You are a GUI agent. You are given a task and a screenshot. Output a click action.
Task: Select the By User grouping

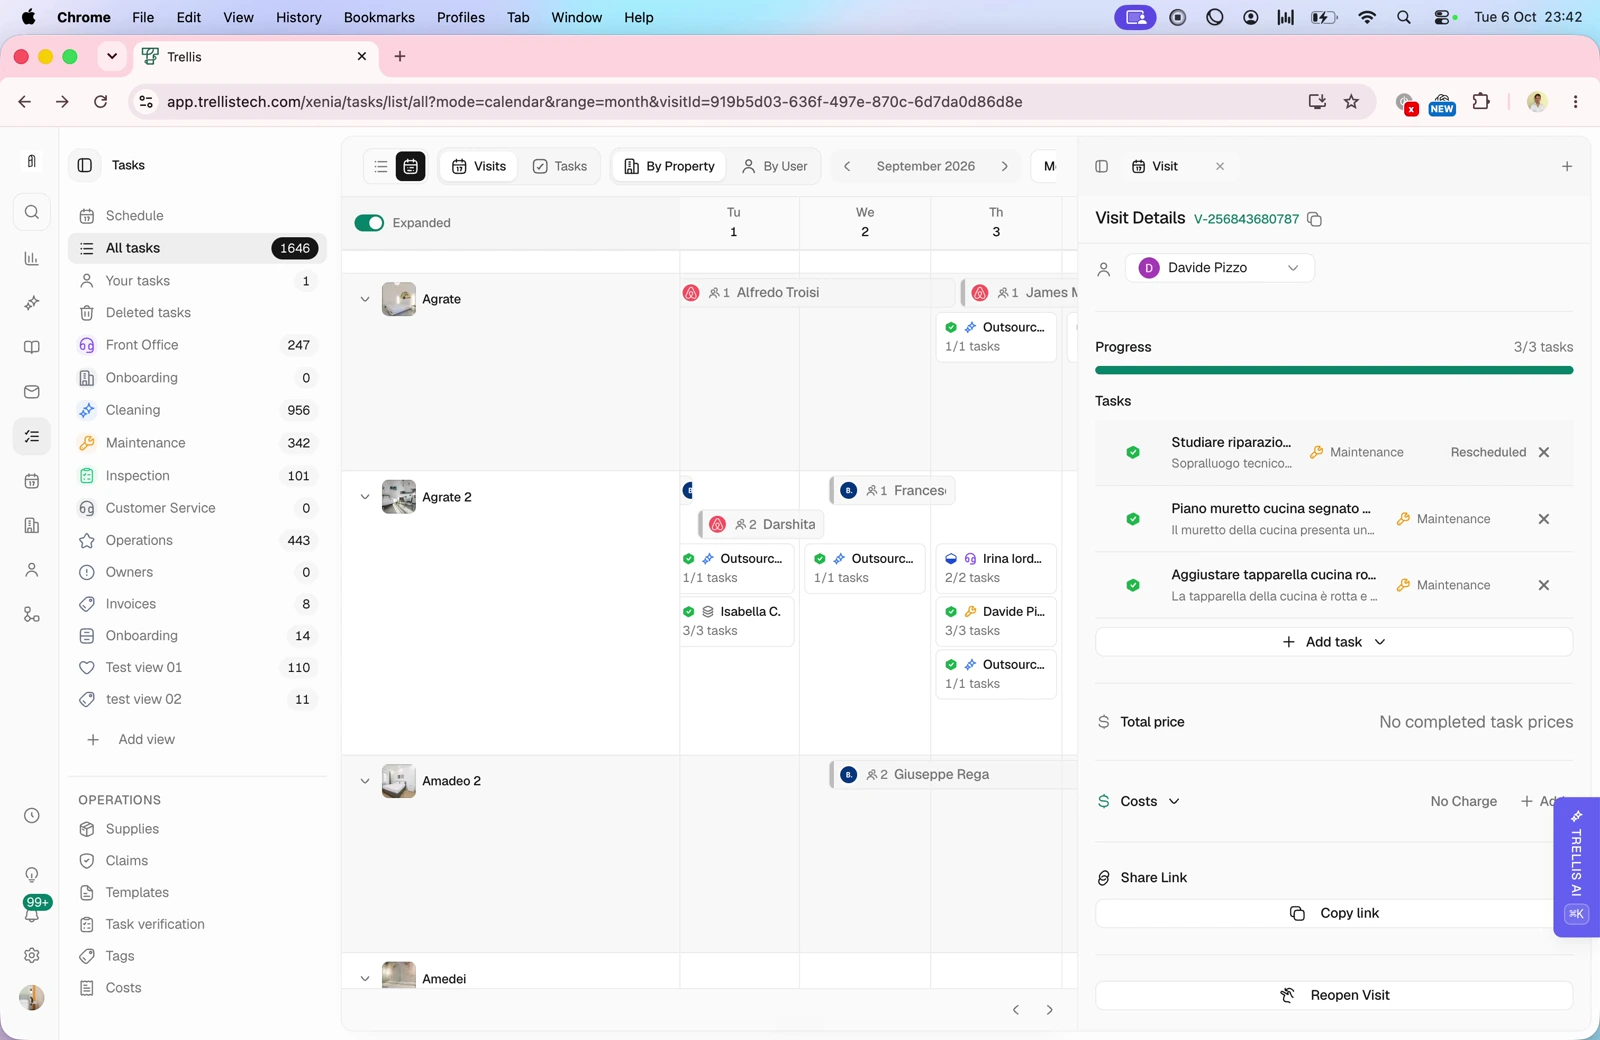coord(775,166)
